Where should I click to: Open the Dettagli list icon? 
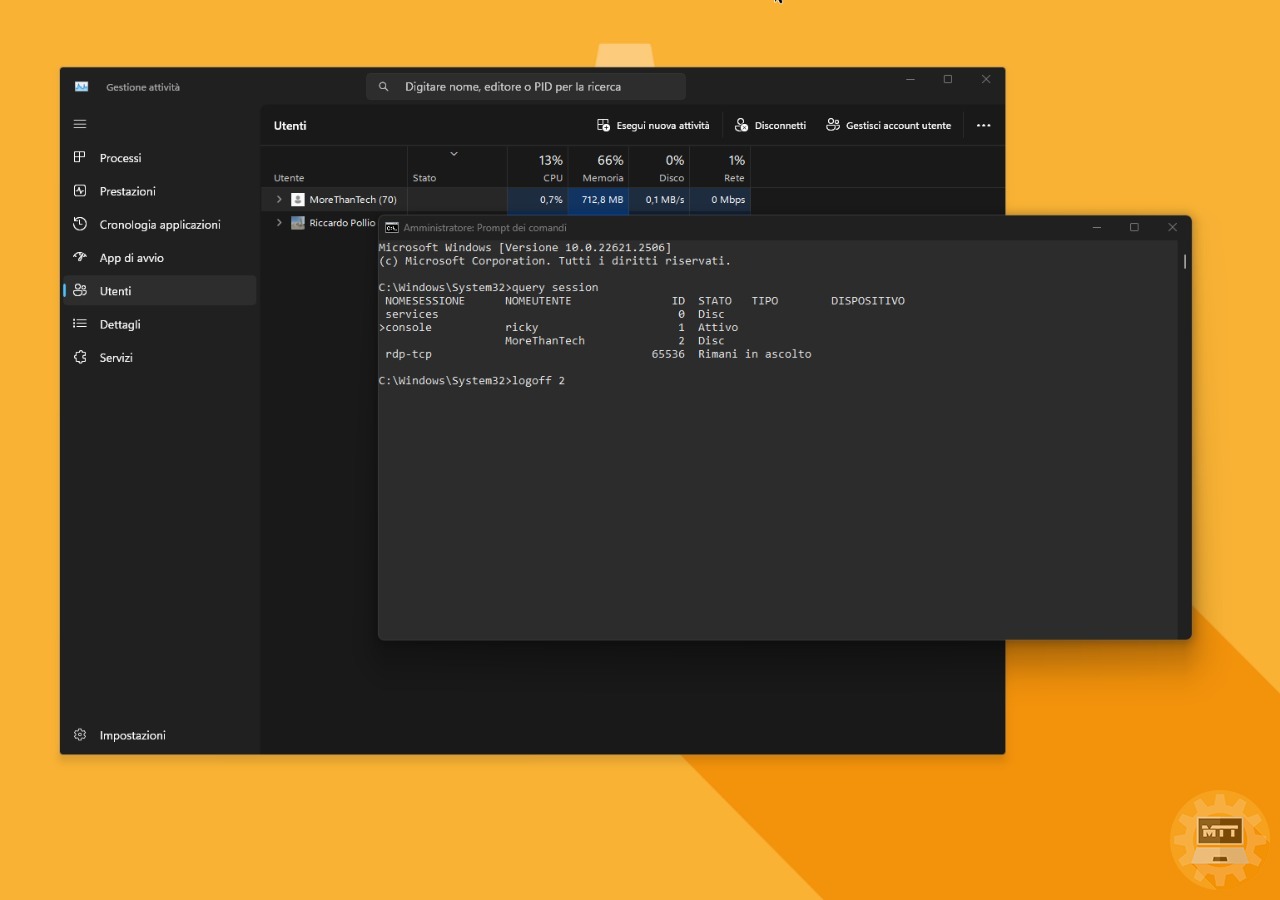coord(80,324)
